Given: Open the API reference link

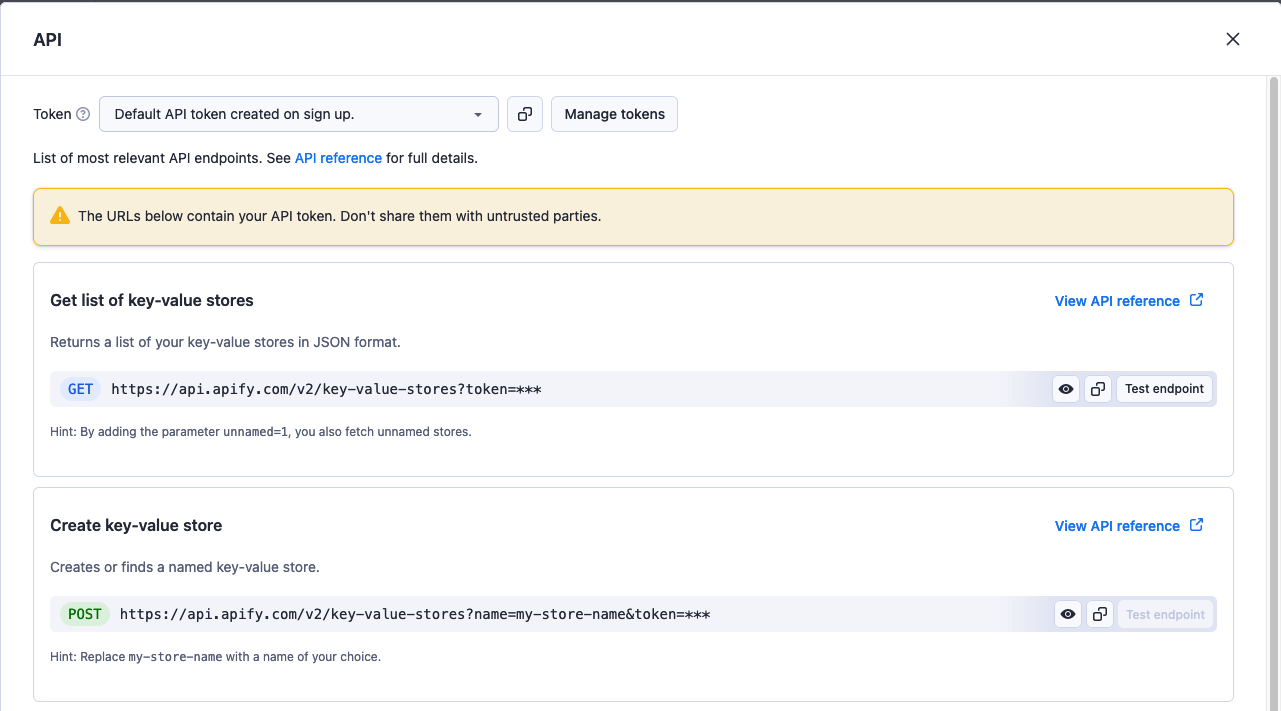Looking at the screenshot, I should pyautogui.click(x=338, y=158).
